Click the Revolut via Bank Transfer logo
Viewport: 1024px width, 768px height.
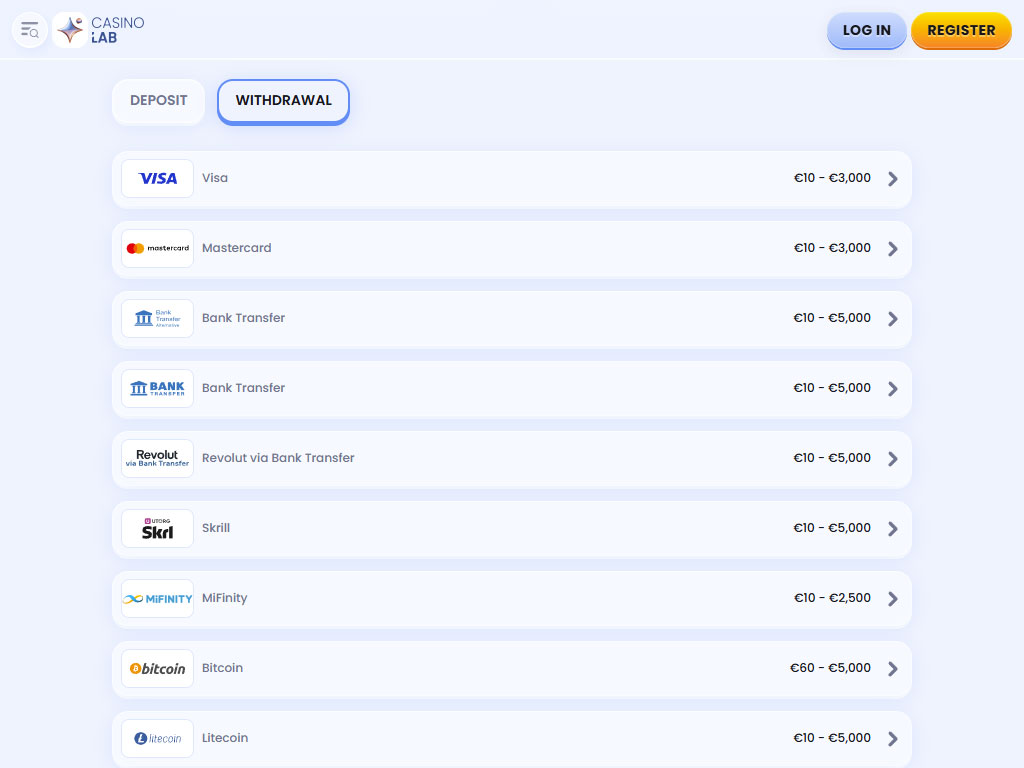(157, 458)
